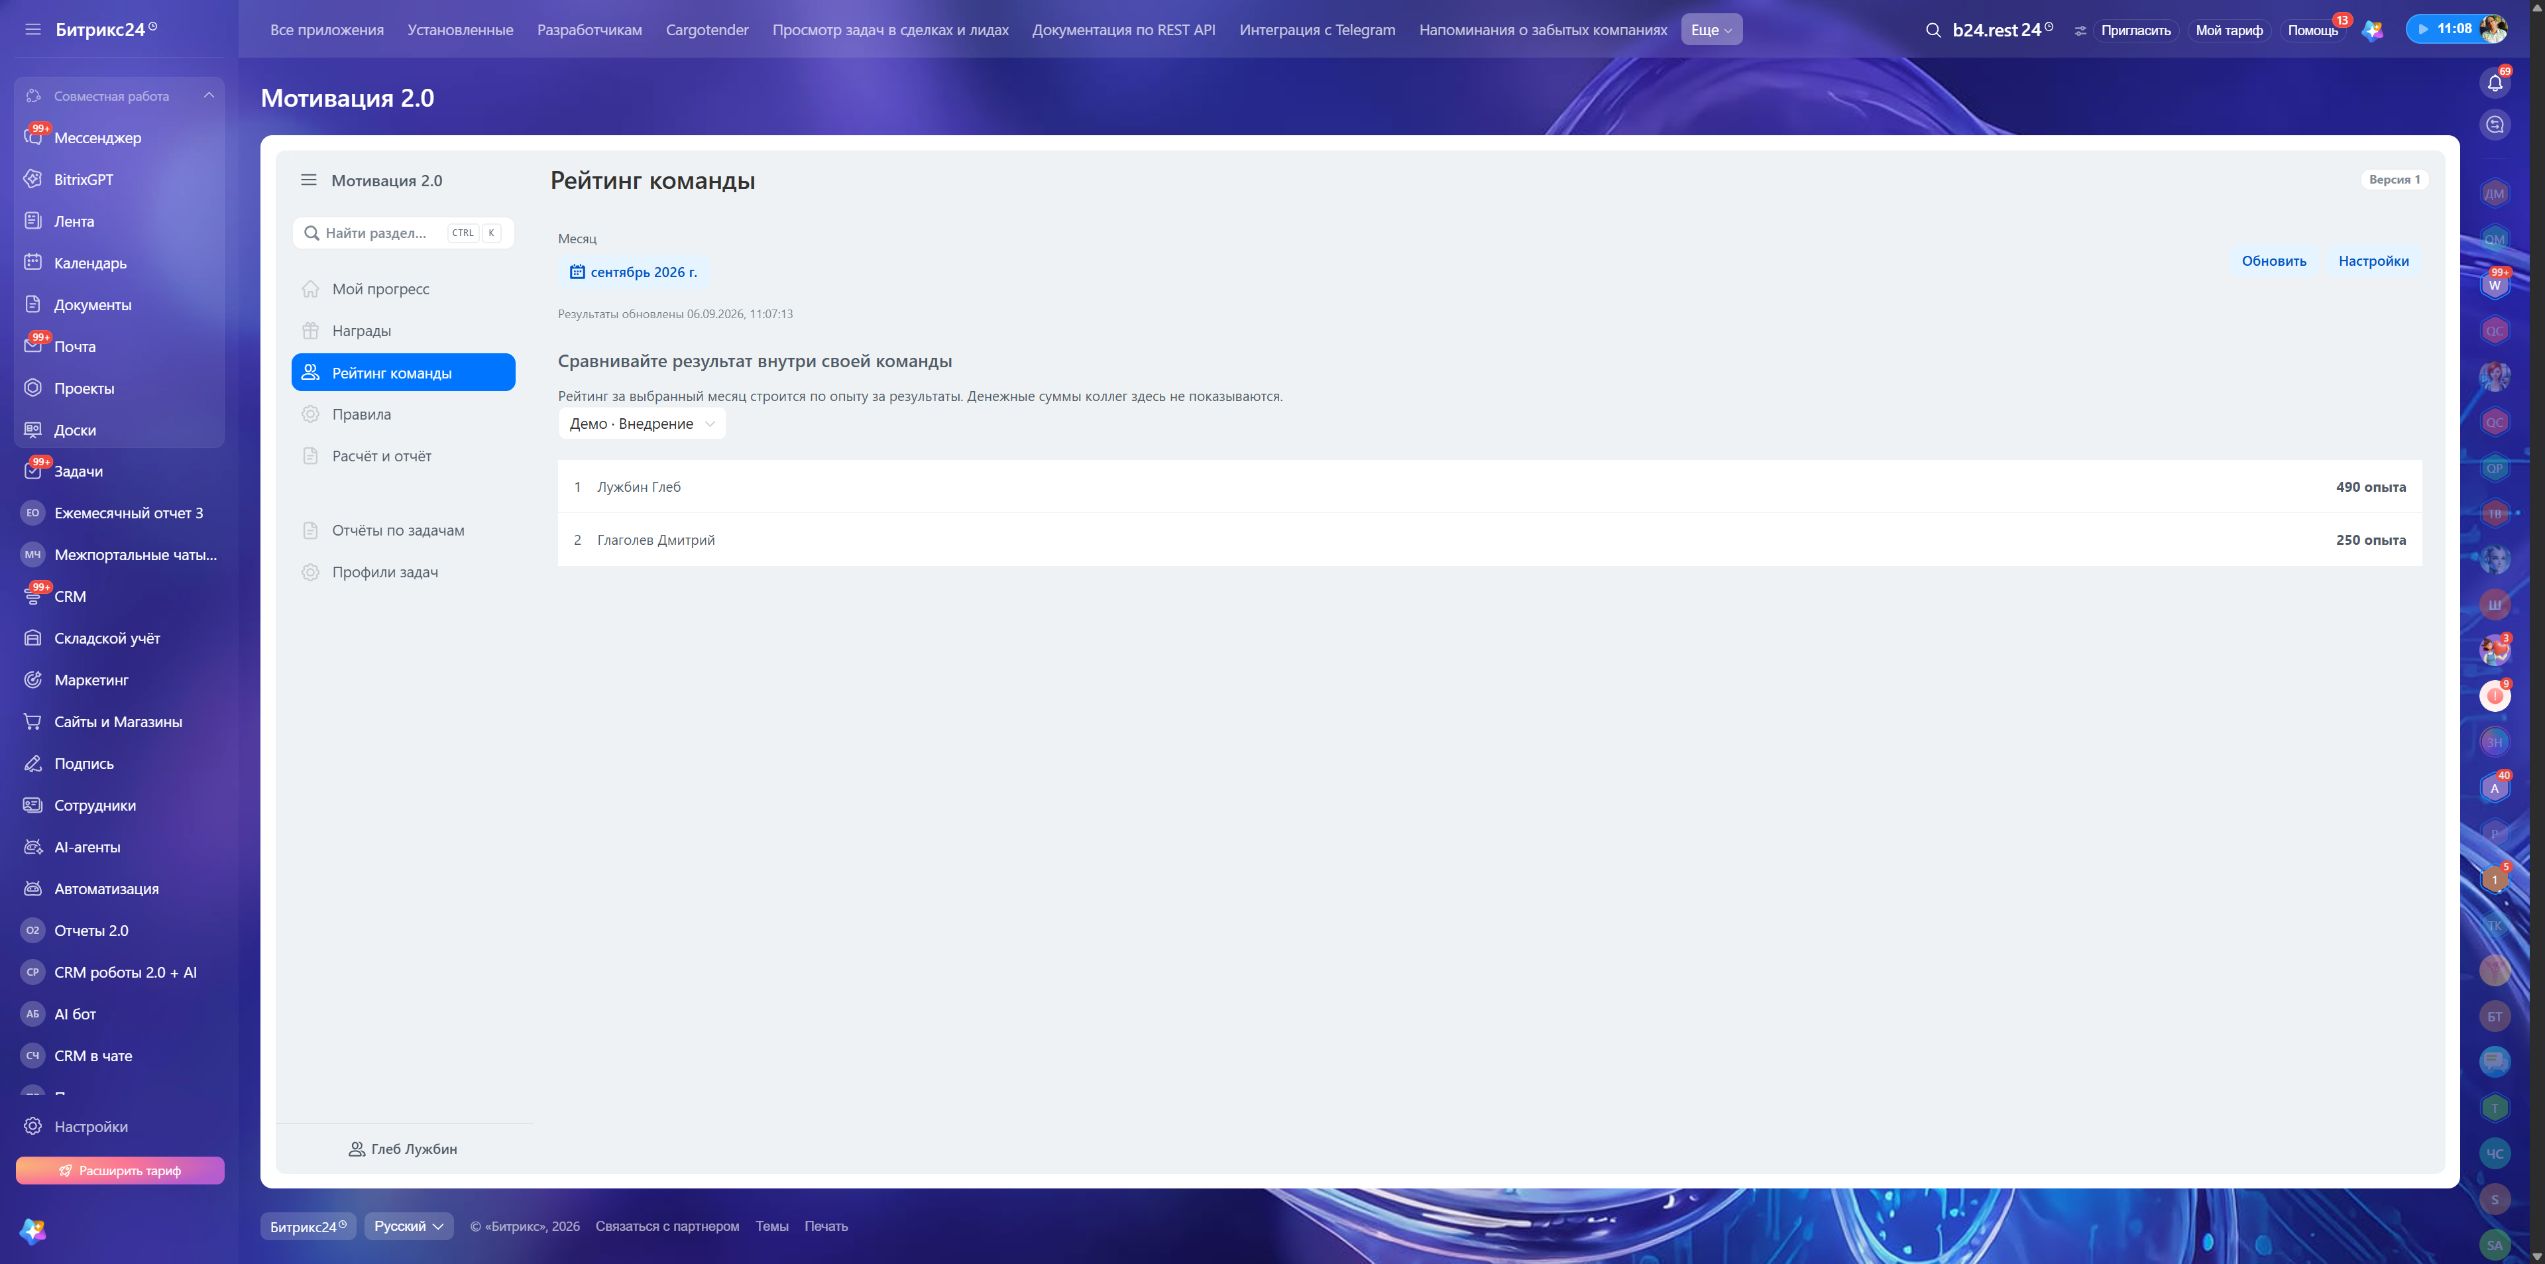Viewport: 2545px width, 1264px height.
Task: Open Интеграция с Telegram tab
Action: (1317, 30)
